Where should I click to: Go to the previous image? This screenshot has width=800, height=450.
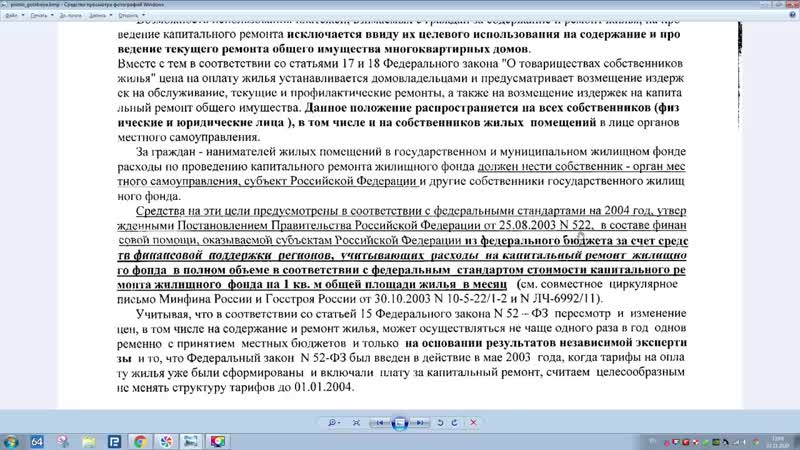[x=380, y=422]
